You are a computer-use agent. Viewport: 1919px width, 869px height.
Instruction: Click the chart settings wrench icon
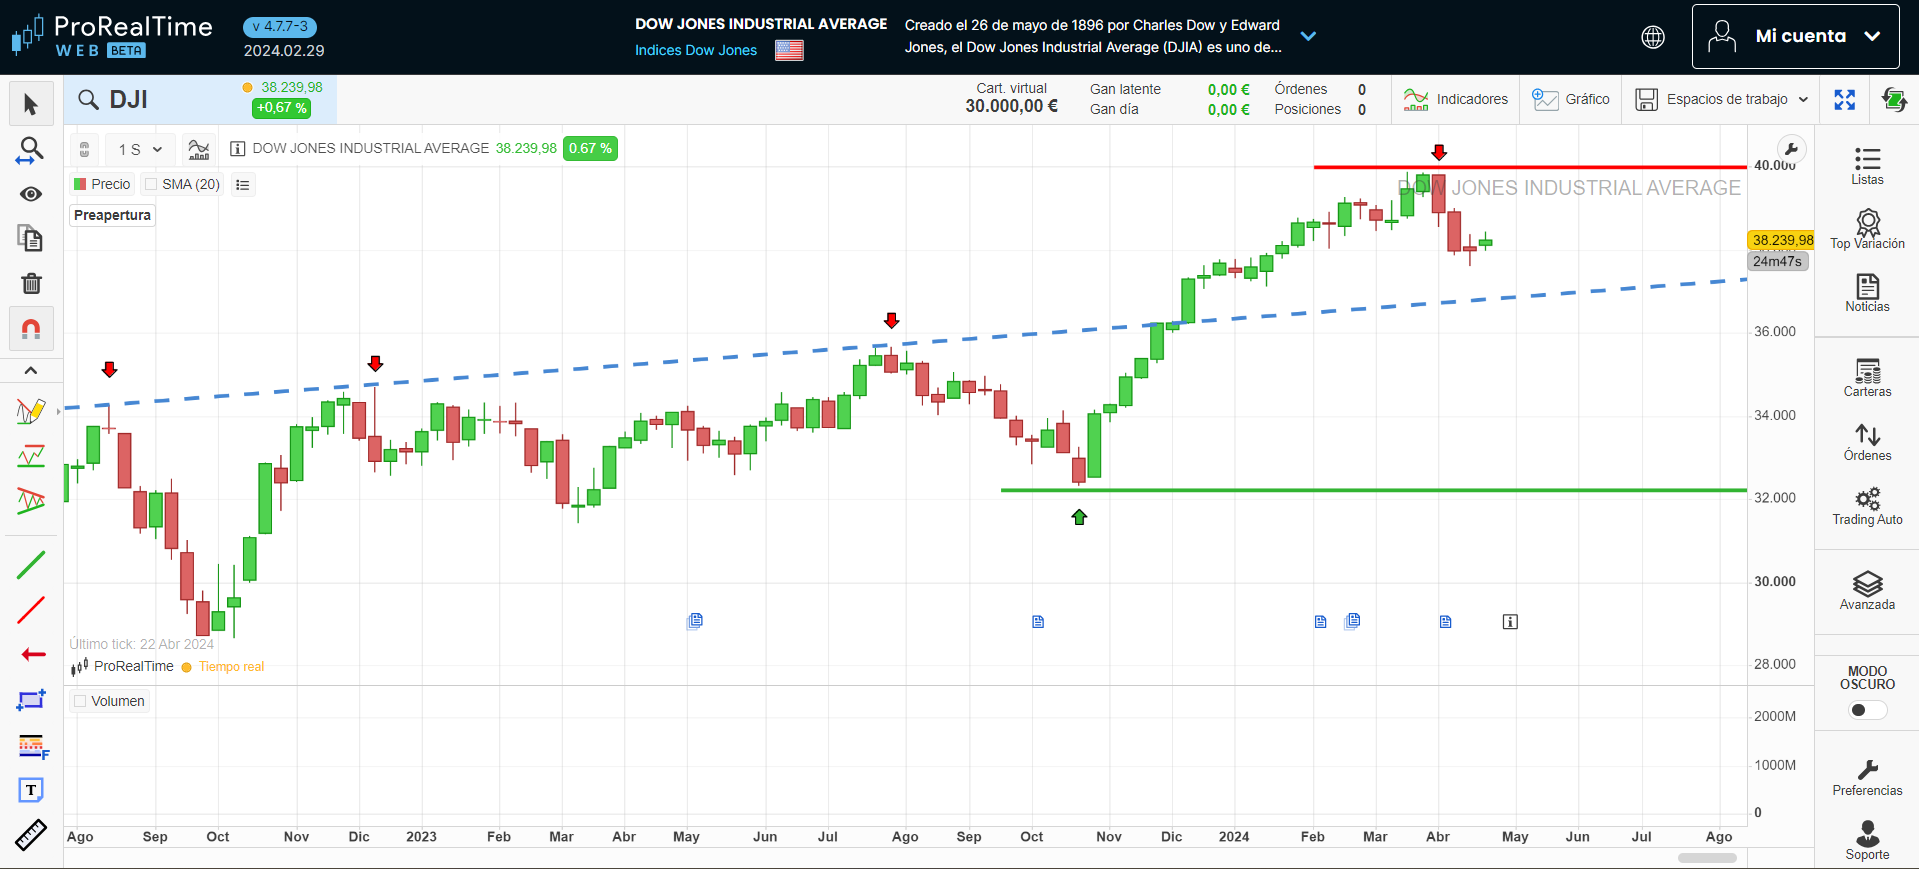tap(1791, 151)
